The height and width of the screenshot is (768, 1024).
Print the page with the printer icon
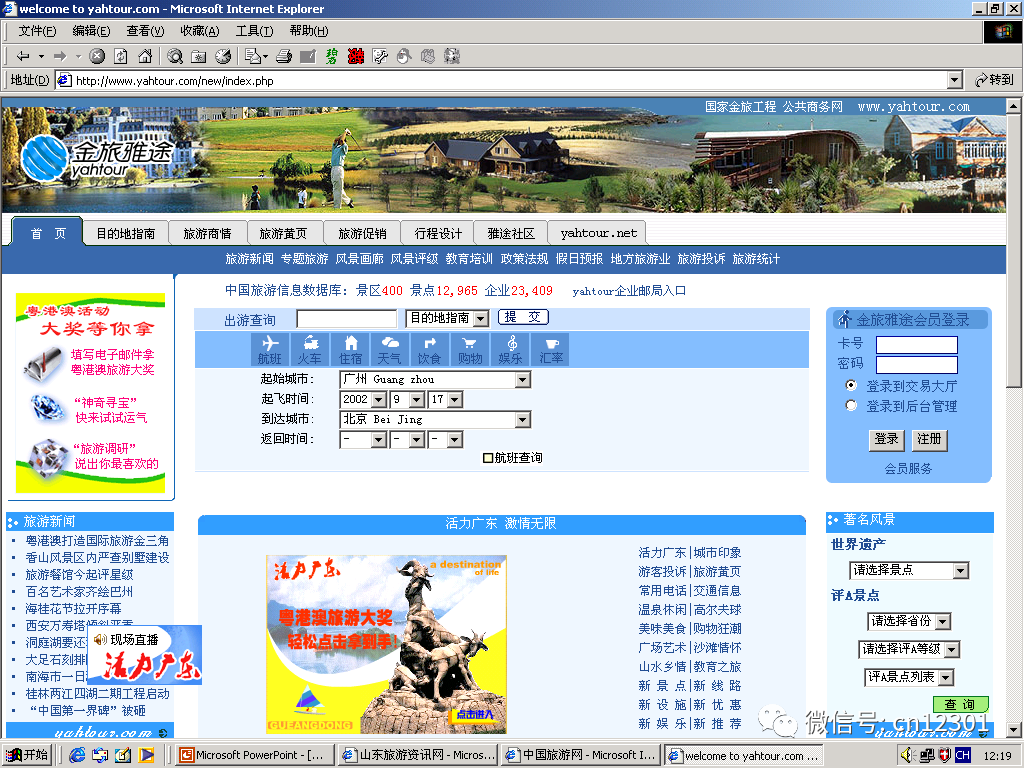coord(283,56)
